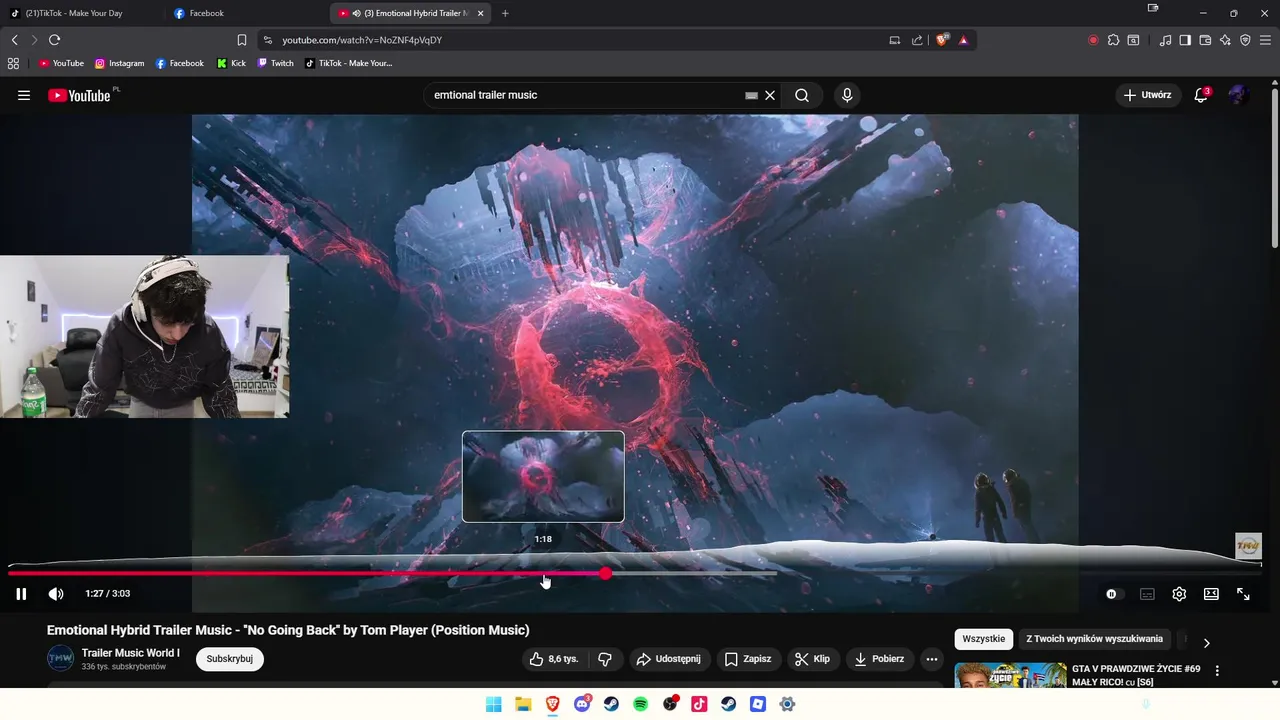Open the TMW channel avatar
The image size is (1280, 720).
tap(60, 658)
